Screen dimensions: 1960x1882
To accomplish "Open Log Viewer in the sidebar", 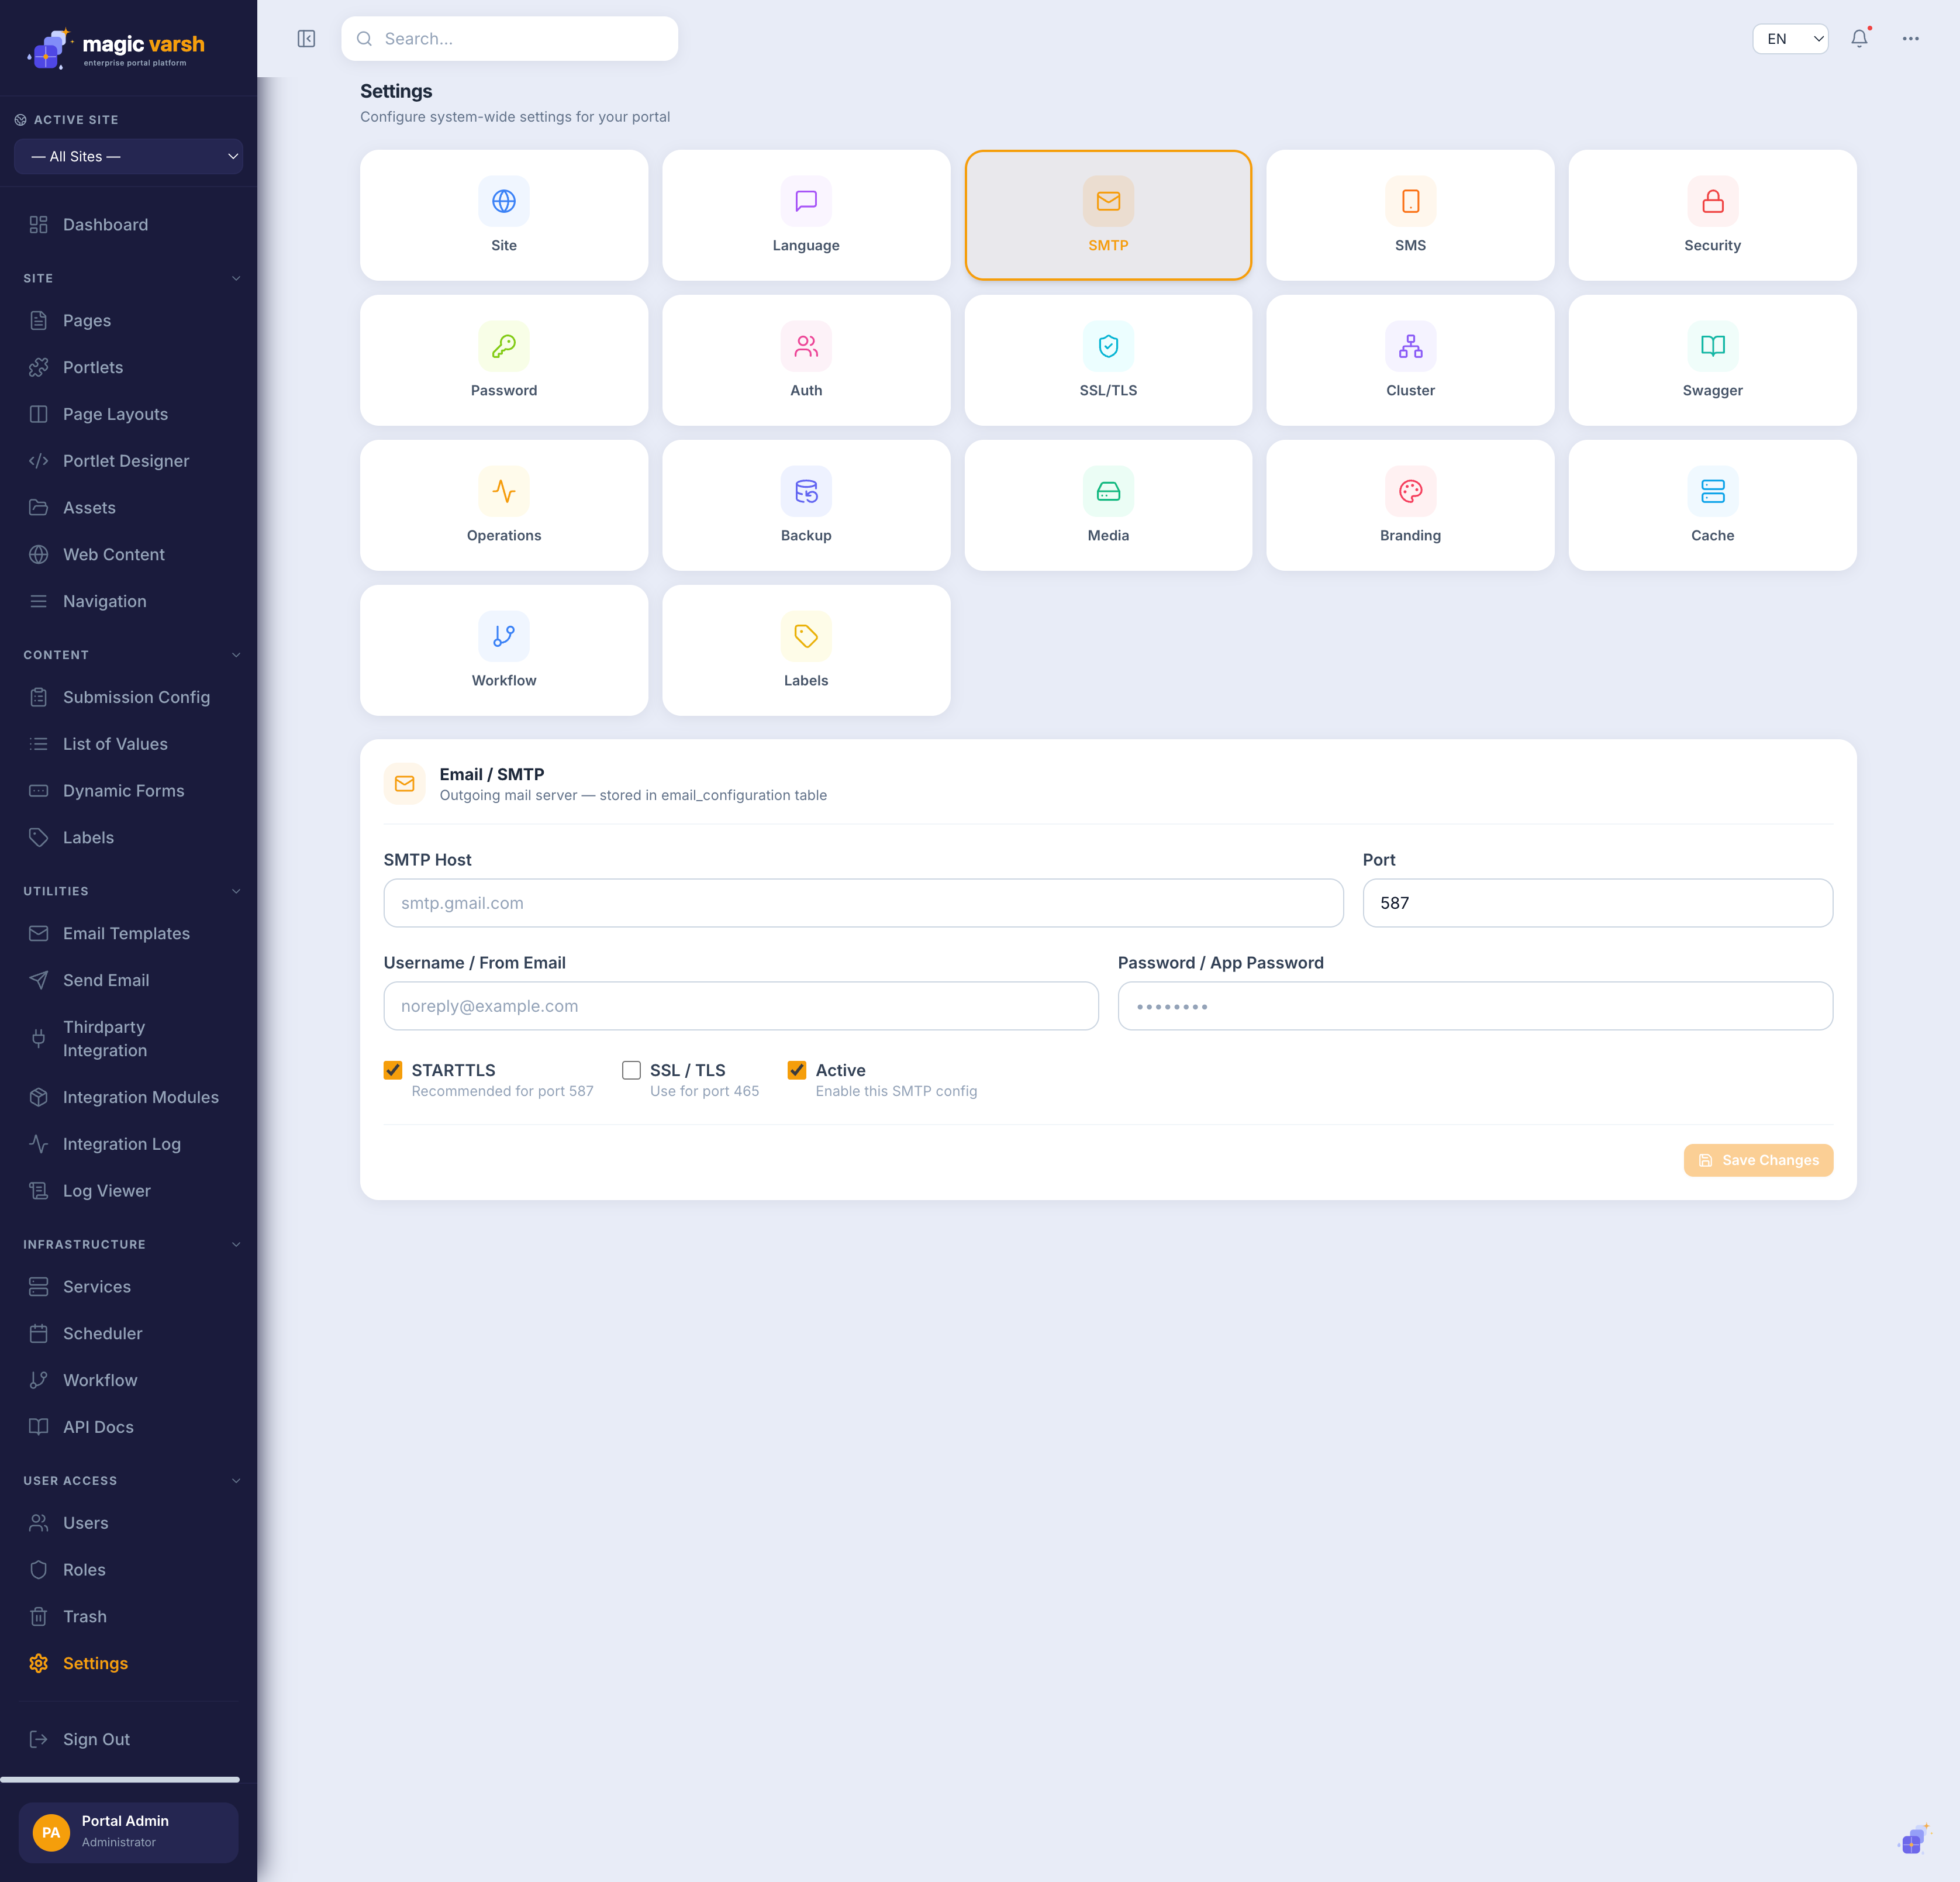I will pos(129,1191).
